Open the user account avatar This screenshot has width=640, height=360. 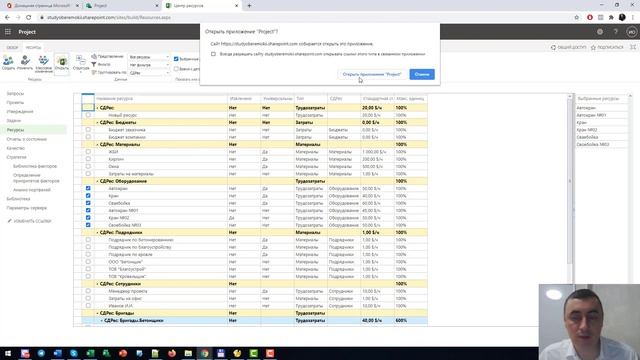[x=631, y=32]
